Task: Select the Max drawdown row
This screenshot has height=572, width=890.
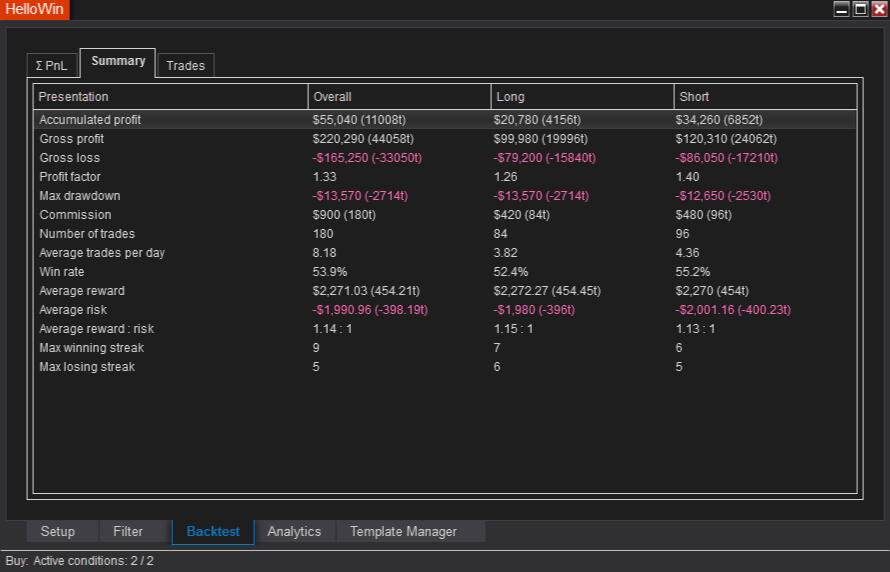Action: coord(80,196)
